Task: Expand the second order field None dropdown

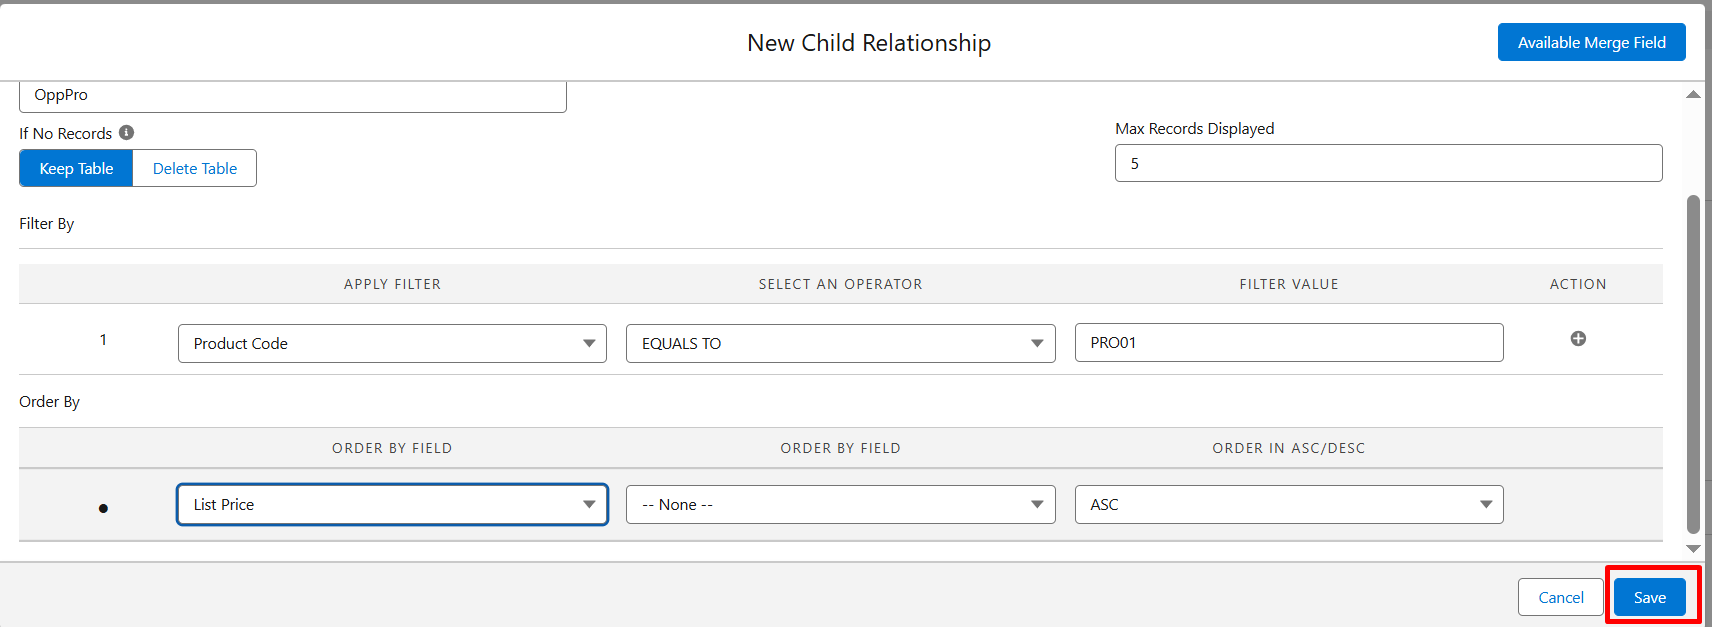Action: [x=840, y=505]
